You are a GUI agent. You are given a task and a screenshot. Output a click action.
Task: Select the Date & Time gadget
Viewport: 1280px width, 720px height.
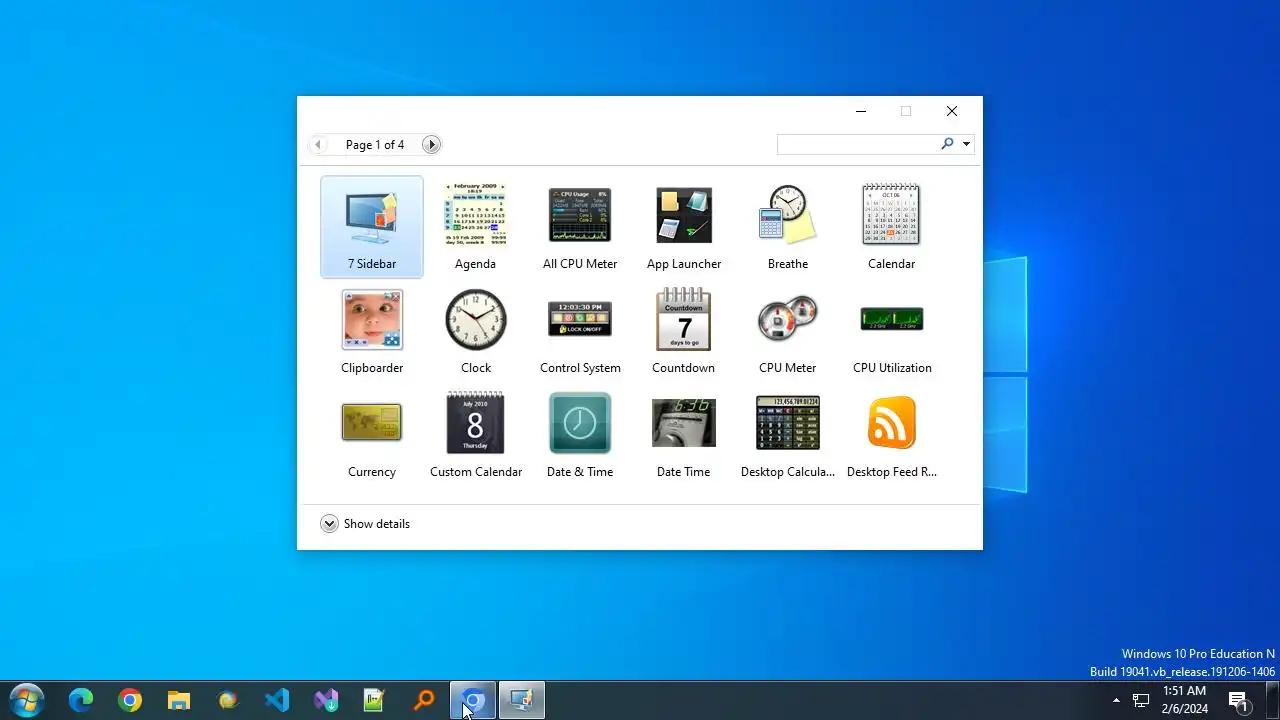click(580, 435)
